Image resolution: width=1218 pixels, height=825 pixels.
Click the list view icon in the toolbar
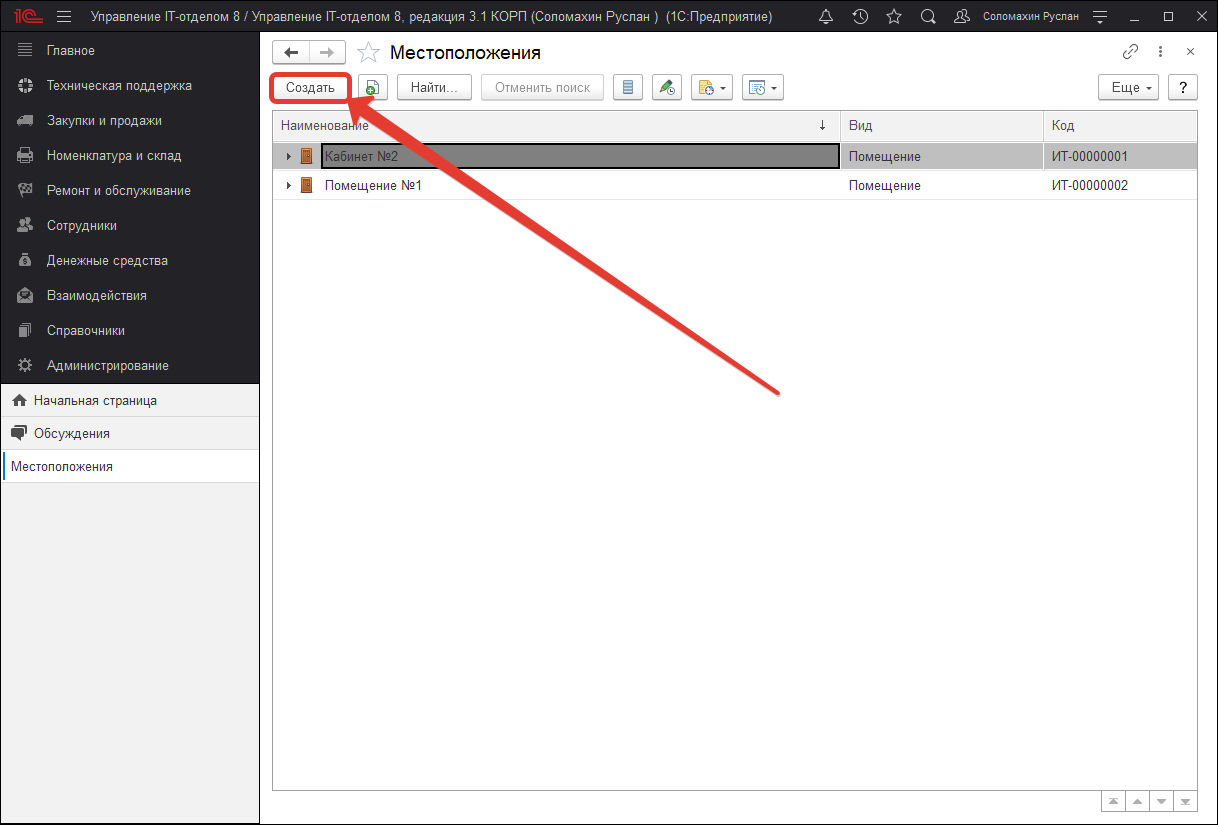tap(628, 88)
